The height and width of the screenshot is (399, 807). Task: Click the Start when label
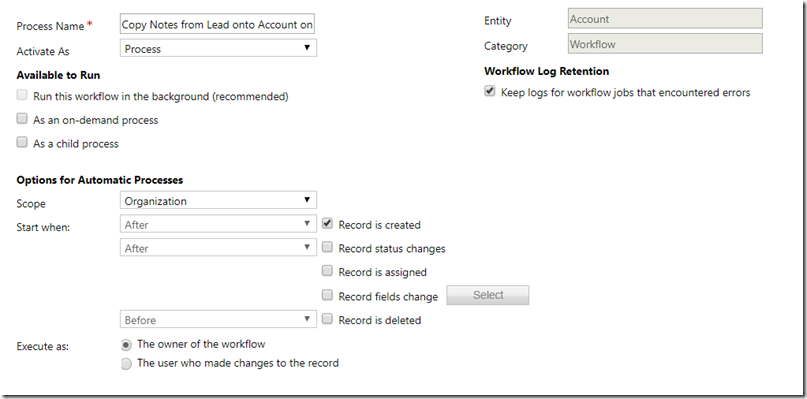coord(43,227)
